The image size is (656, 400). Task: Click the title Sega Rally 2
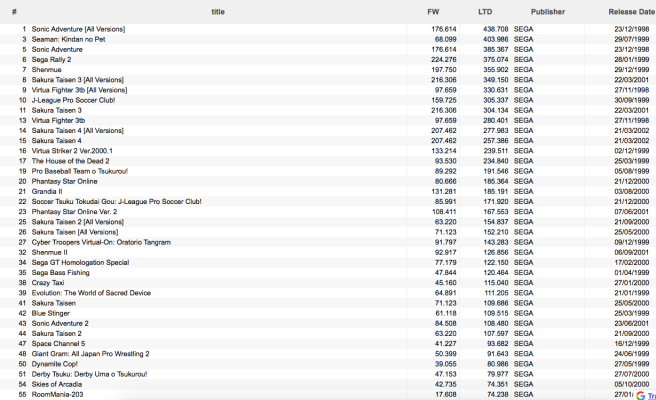pyautogui.click(x=51, y=59)
